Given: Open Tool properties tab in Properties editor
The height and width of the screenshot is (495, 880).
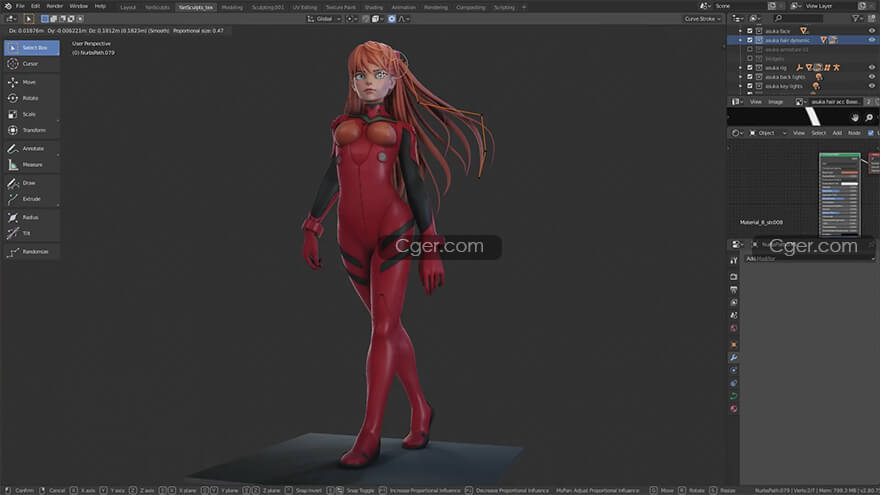Looking at the screenshot, I should coord(734,260).
